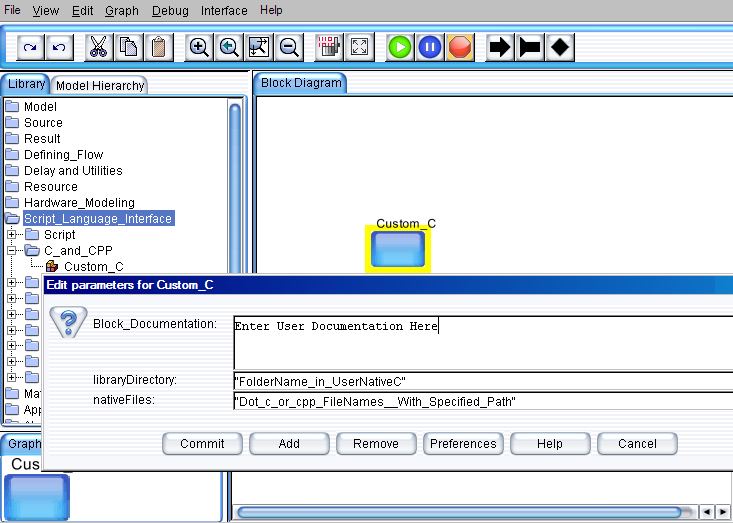Screen dimensions: 733x523
Task: Click the Copy pages icon
Action: 129,47
